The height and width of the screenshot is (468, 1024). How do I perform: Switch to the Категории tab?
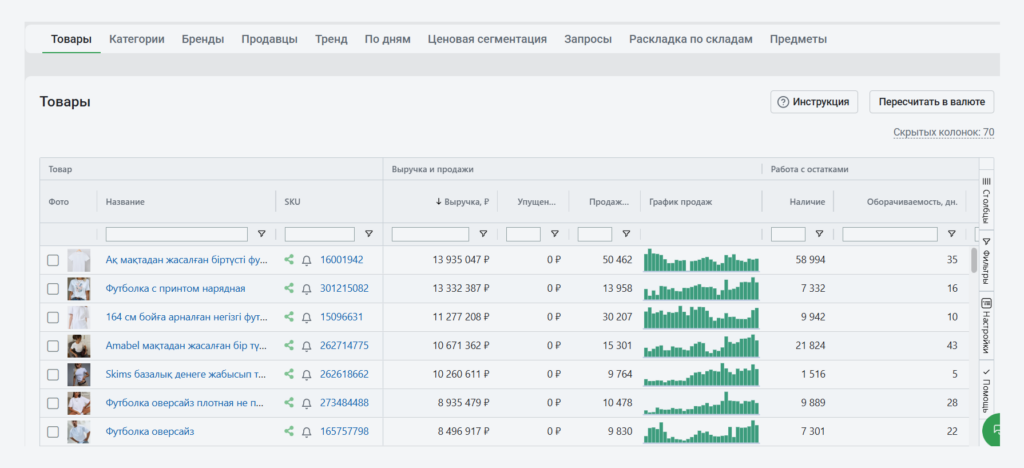click(x=137, y=39)
